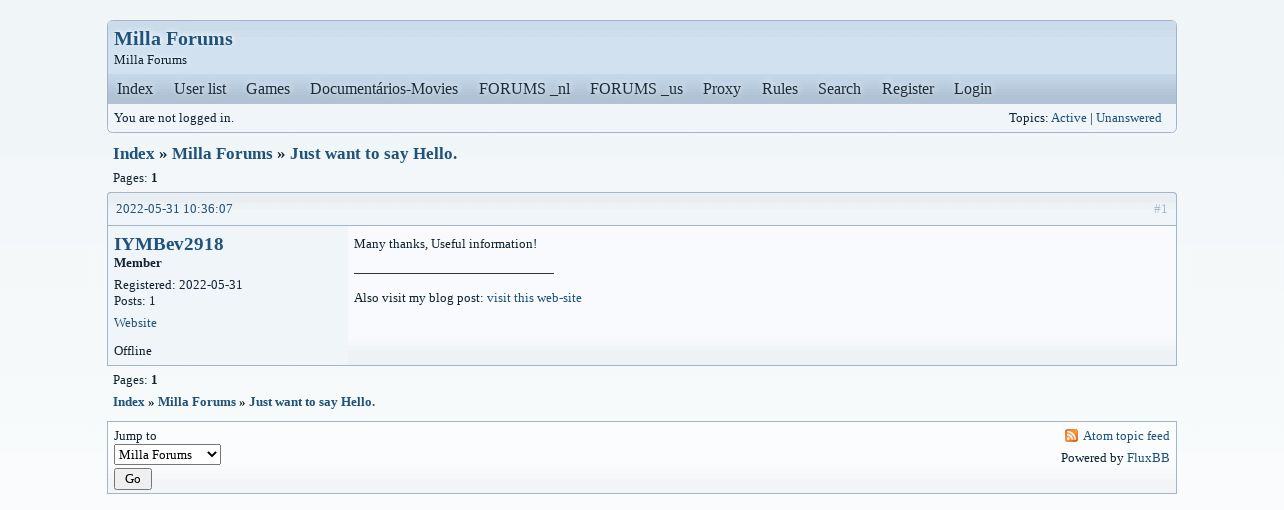Image resolution: width=1284 pixels, height=510 pixels.
Task: Open the User list menu item
Action: pos(200,89)
